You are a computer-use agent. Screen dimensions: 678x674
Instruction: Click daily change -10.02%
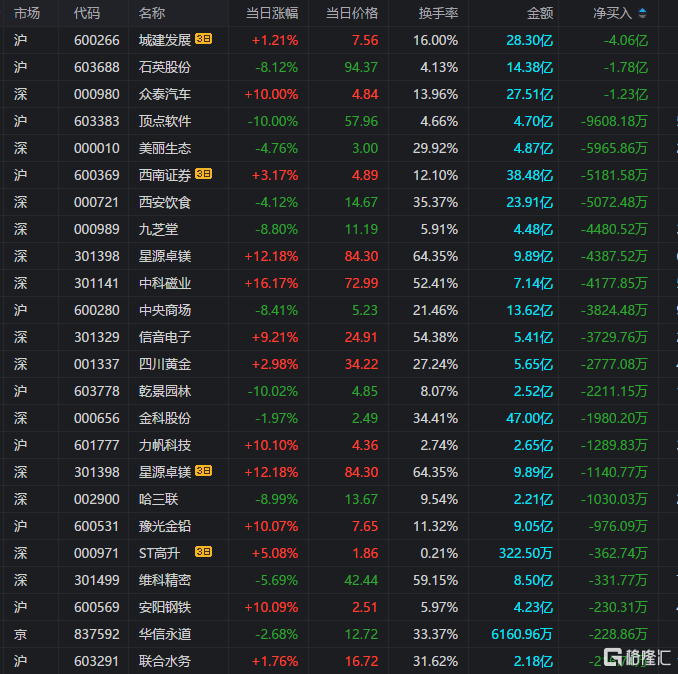[x=272, y=391]
